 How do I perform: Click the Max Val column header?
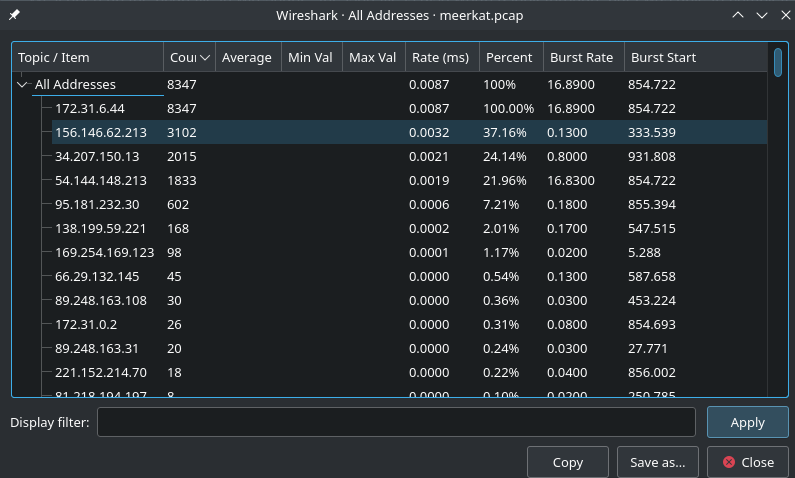click(x=374, y=57)
